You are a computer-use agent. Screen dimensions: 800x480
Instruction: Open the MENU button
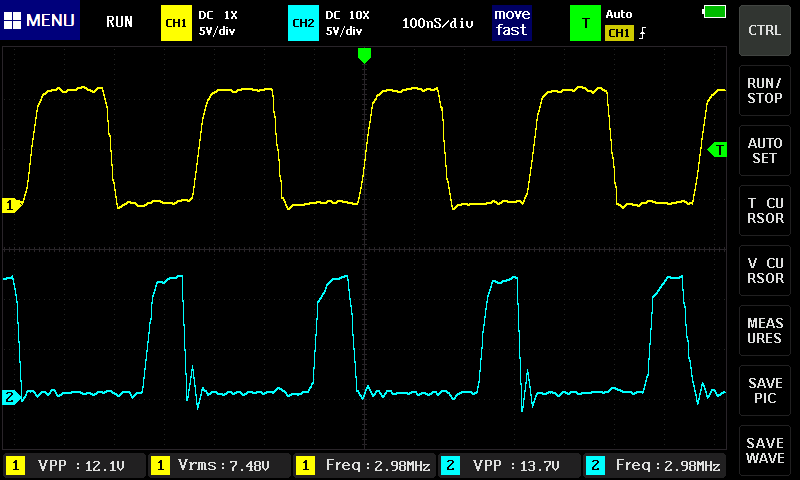[40, 21]
